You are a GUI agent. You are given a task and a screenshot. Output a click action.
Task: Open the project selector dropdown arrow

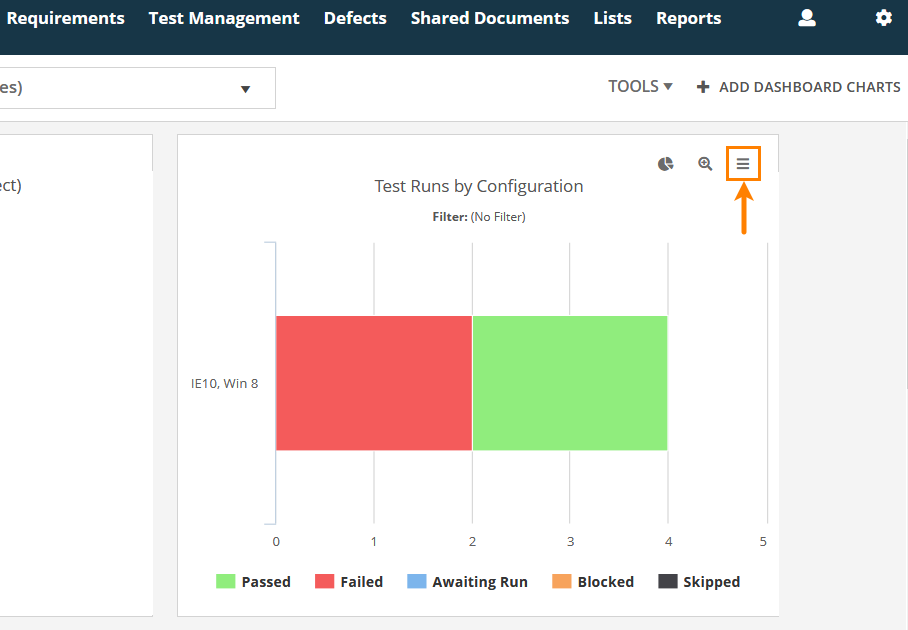[245, 89]
